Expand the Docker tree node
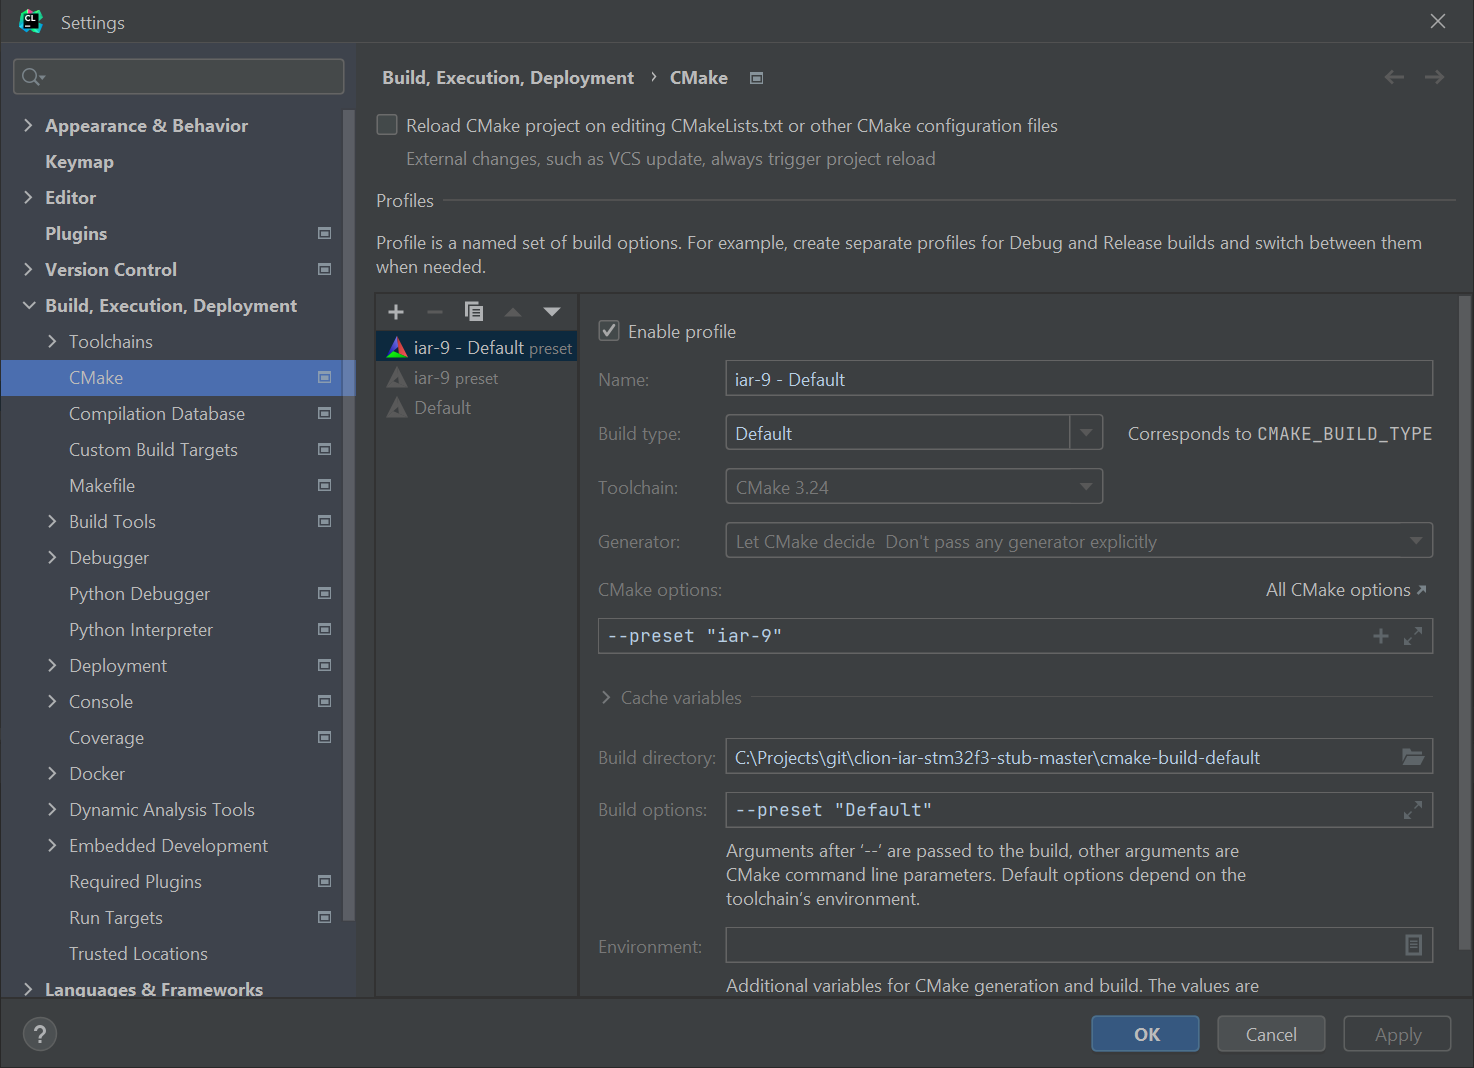Viewport: 1474px width, 1068px height. pos(52,773)
